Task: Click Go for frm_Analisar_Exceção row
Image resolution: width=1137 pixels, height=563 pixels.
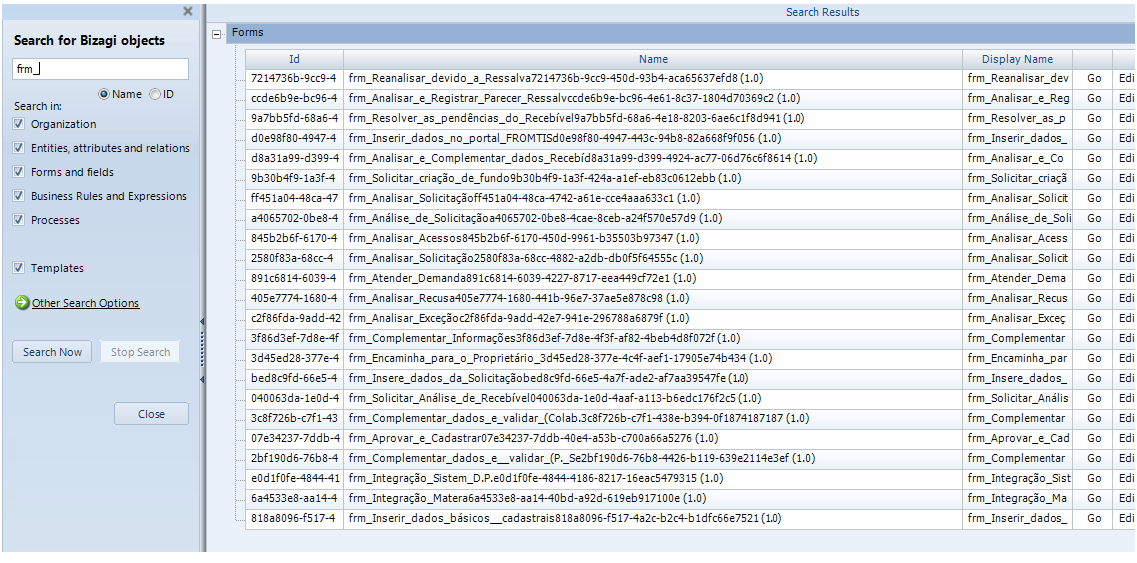Action: (1093, 319)
